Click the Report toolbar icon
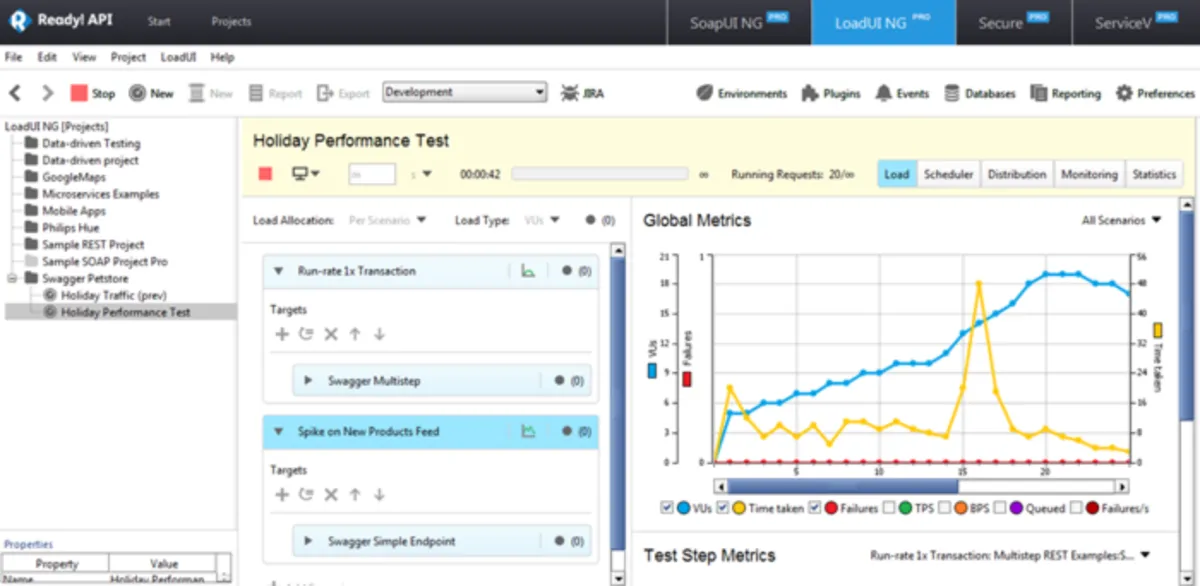The height and width of the screenshot is (586, 1200). (274, 93)
